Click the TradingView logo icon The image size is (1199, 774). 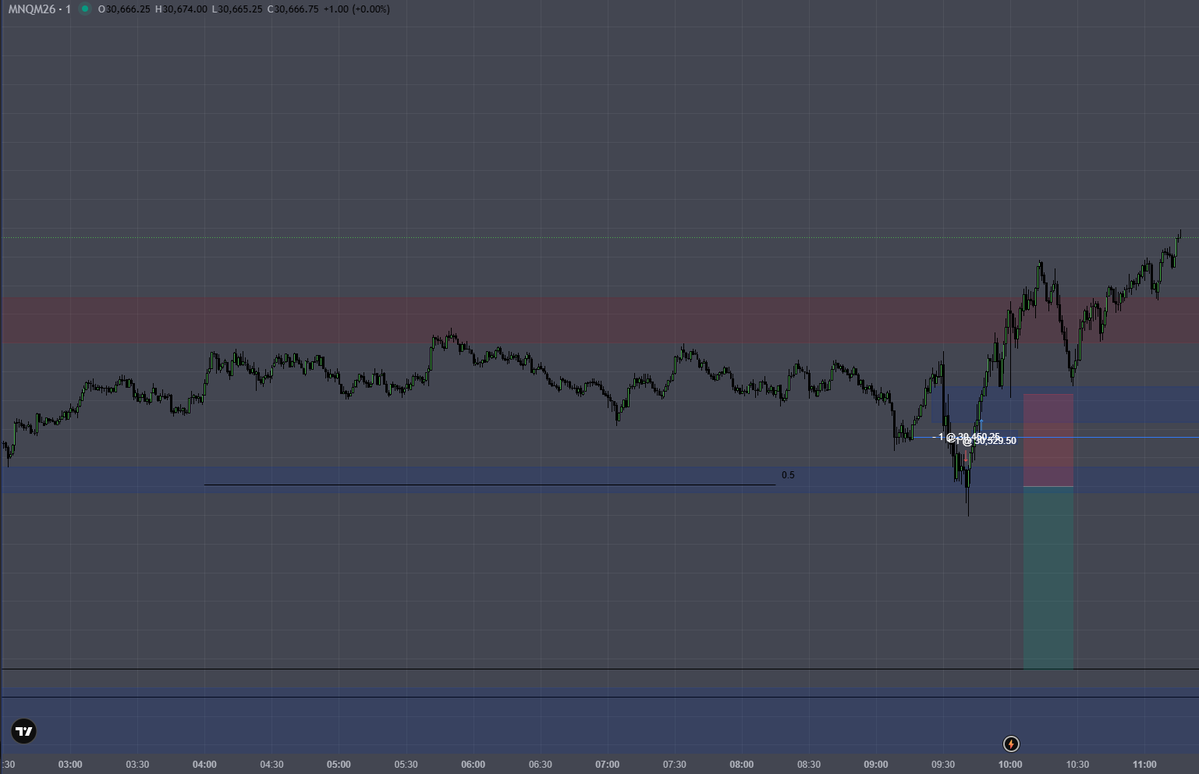pyautogui.click(x=24, y=731)
